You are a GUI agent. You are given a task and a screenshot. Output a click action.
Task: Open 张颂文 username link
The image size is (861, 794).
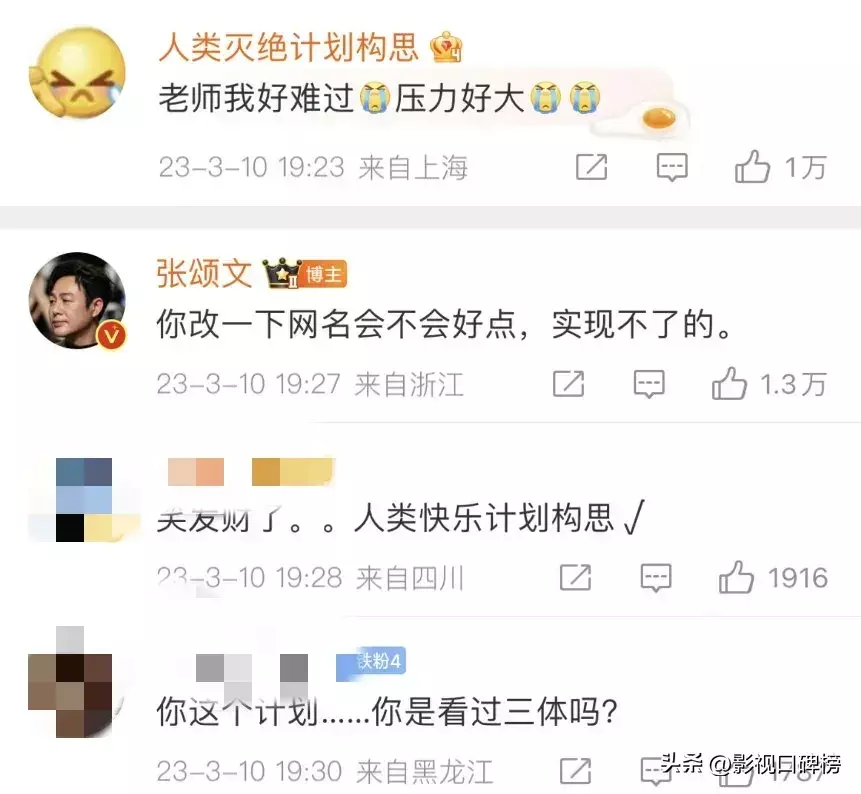tap(204, 273)
